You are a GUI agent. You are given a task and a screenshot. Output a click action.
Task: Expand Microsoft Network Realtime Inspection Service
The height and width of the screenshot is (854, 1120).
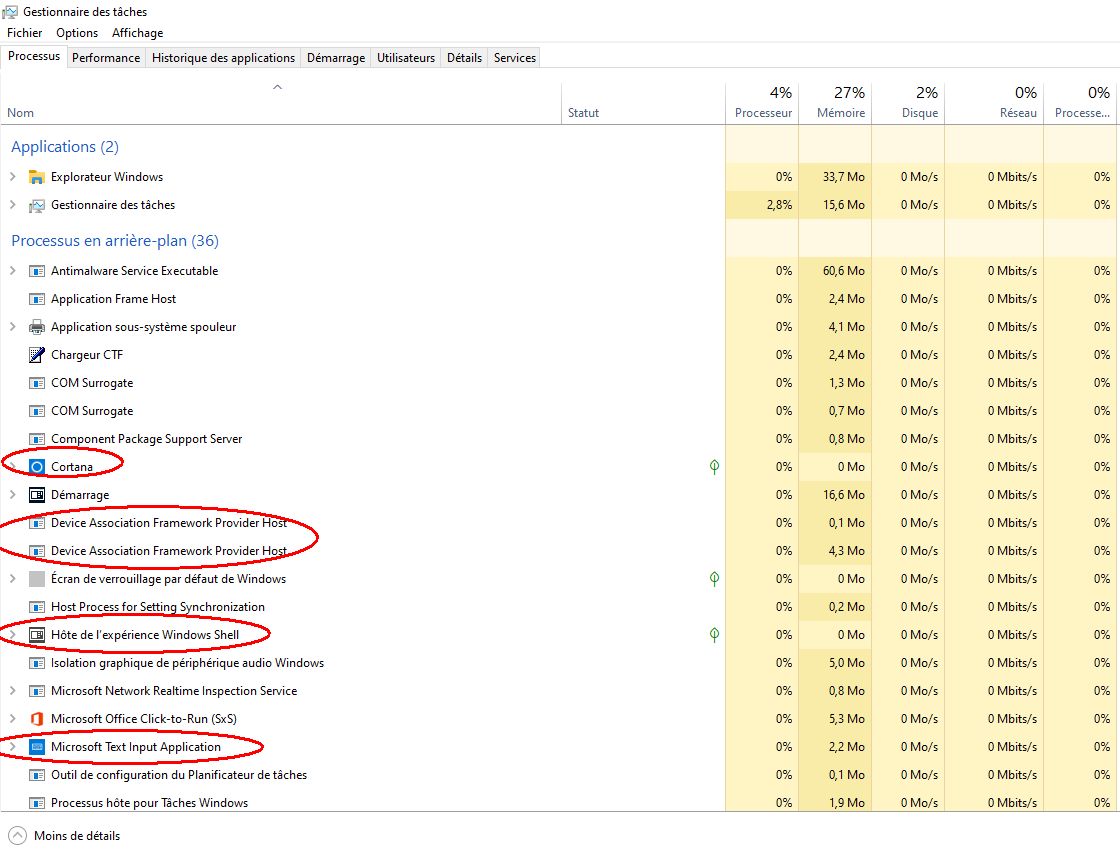[x=12, y=691]
